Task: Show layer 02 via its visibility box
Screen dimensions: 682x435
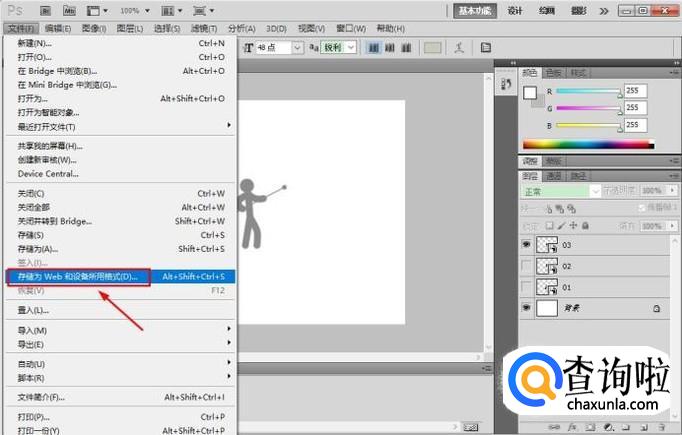Action: pos(527,266)
